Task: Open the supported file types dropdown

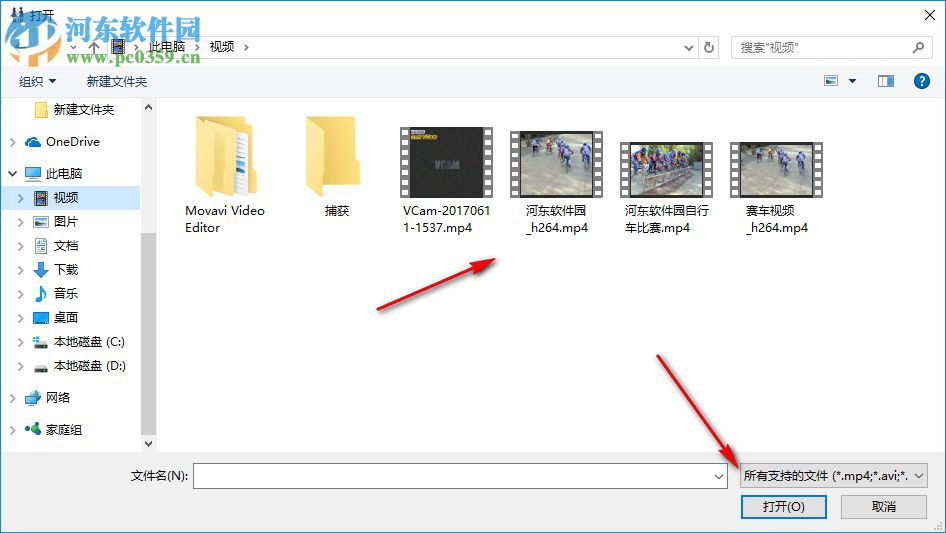Action: click(833, 476)
